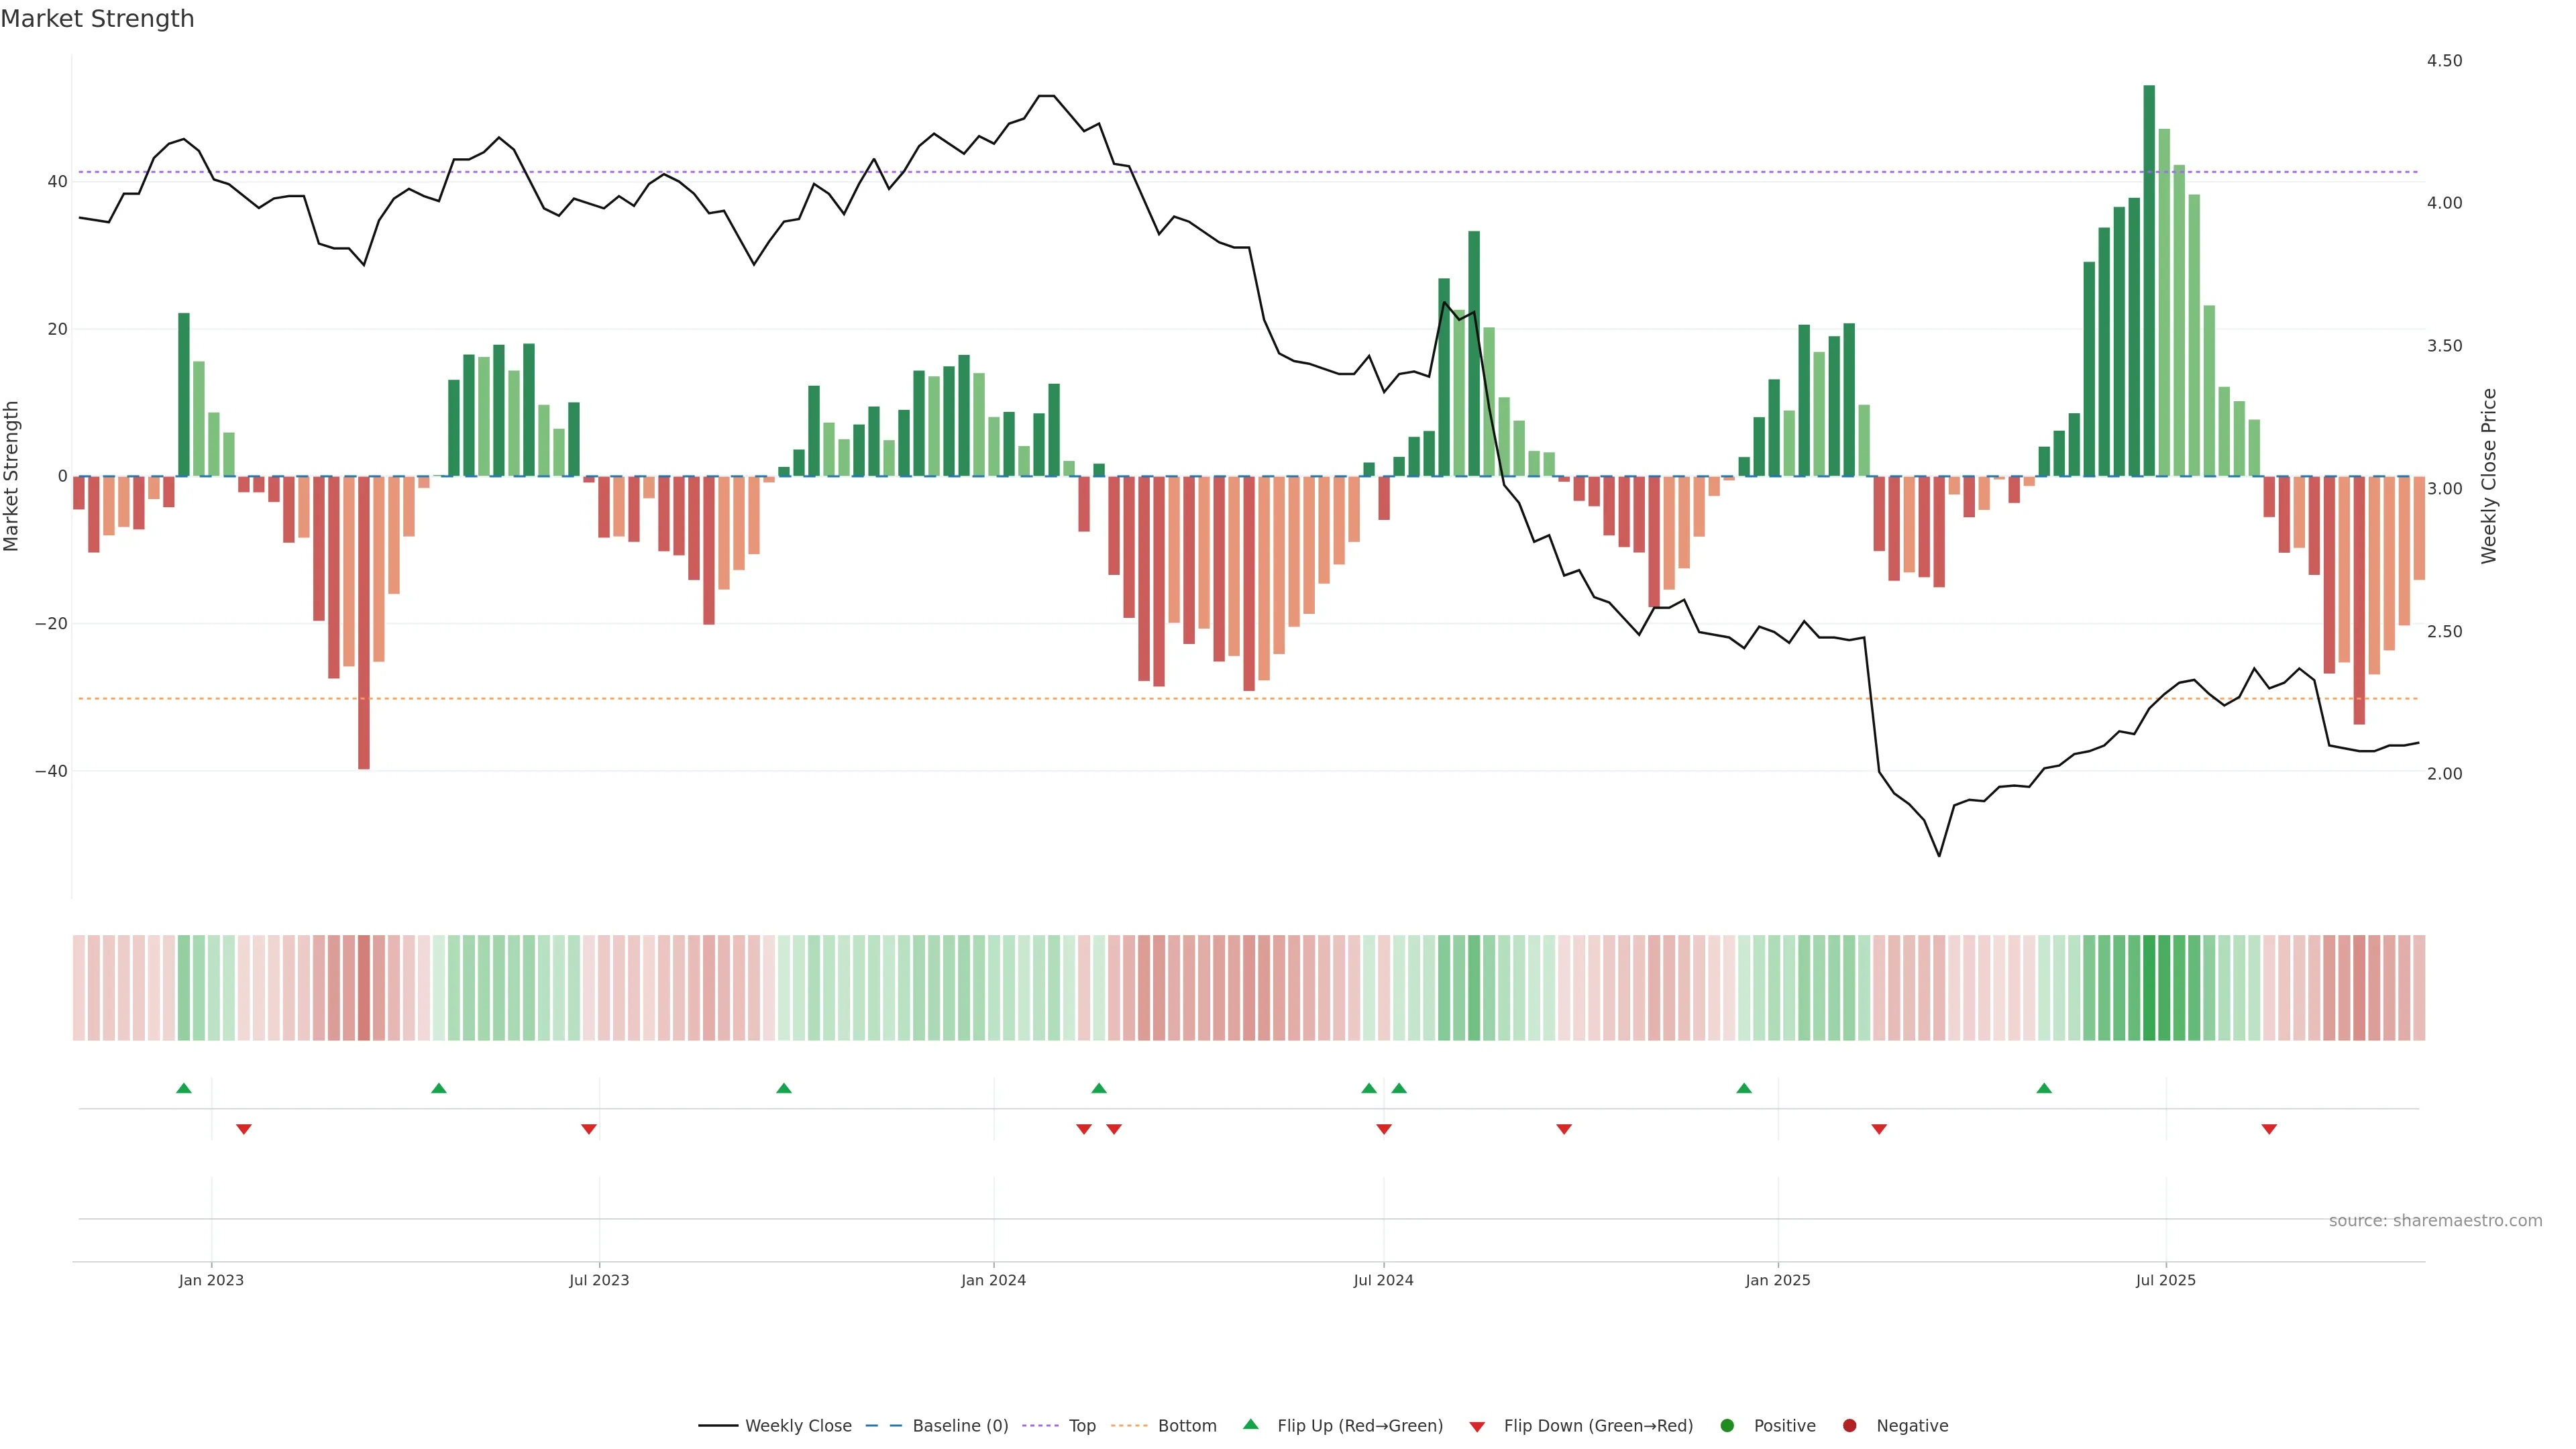Click the green flip-up marker nearest Jan 2025

click(x=1744, y=1088)
